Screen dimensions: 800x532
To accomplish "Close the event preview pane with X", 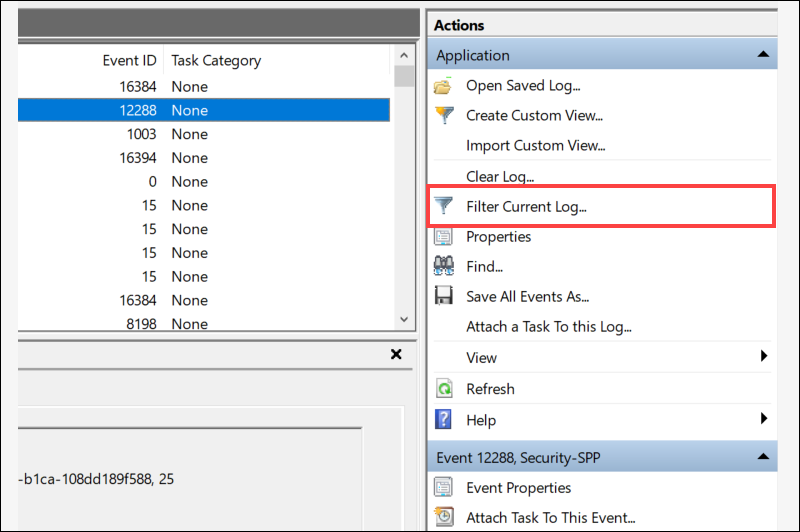I will tap(396, 354).
